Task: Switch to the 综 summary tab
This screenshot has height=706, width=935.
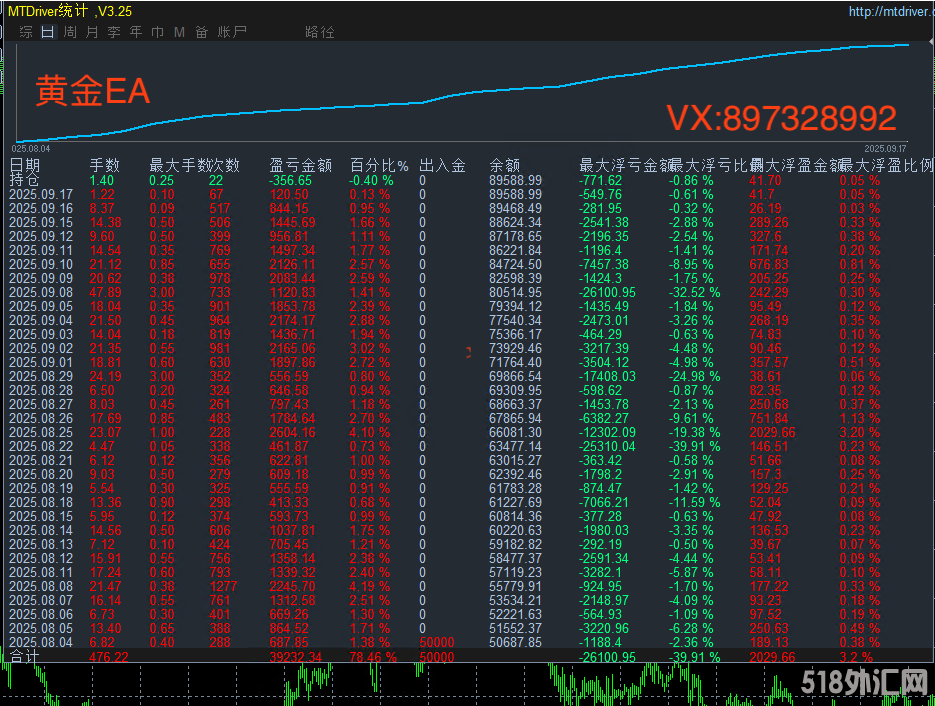Action: tap(26, 32)
